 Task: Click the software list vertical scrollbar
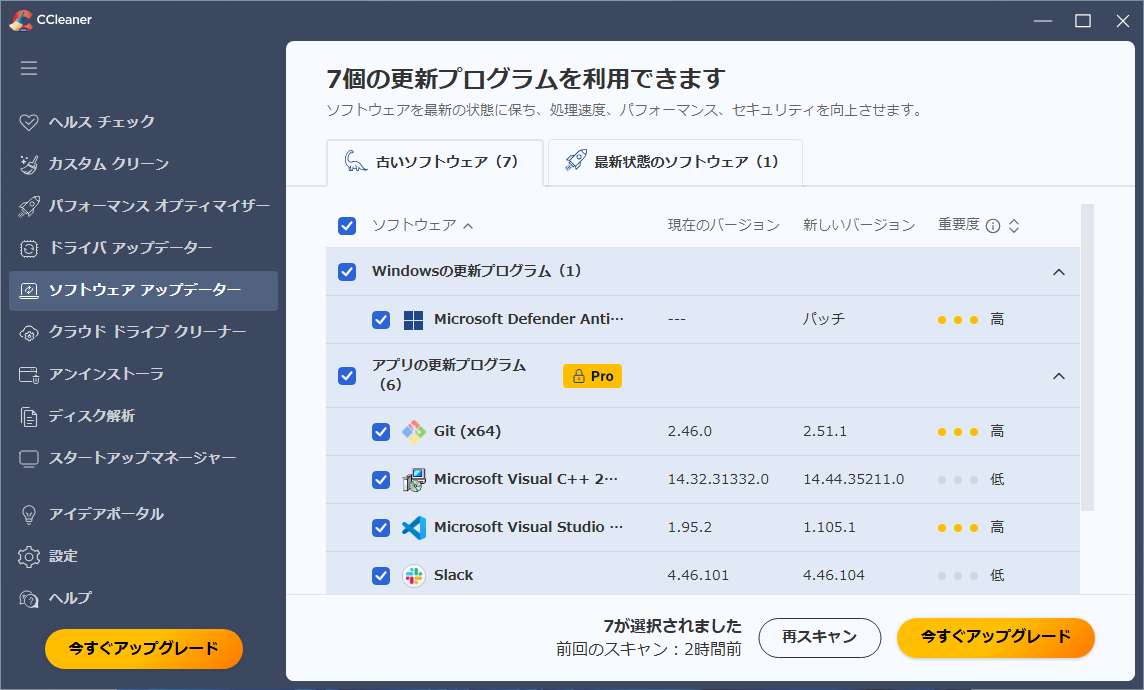click(1087, 360)
